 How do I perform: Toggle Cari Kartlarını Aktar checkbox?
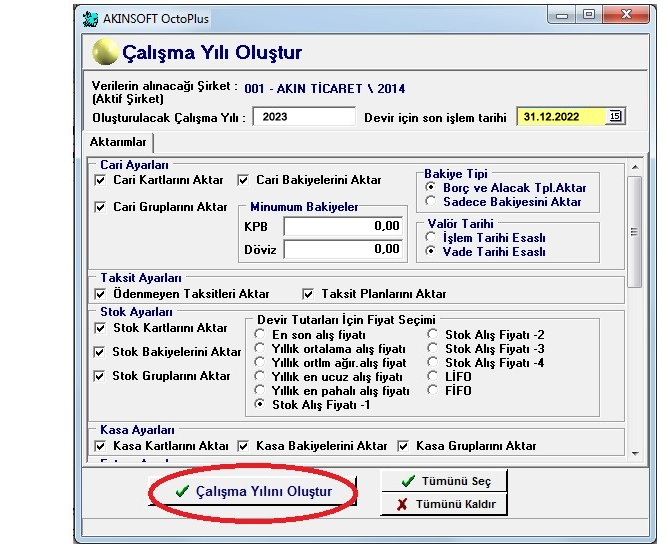tap(100, 180)
